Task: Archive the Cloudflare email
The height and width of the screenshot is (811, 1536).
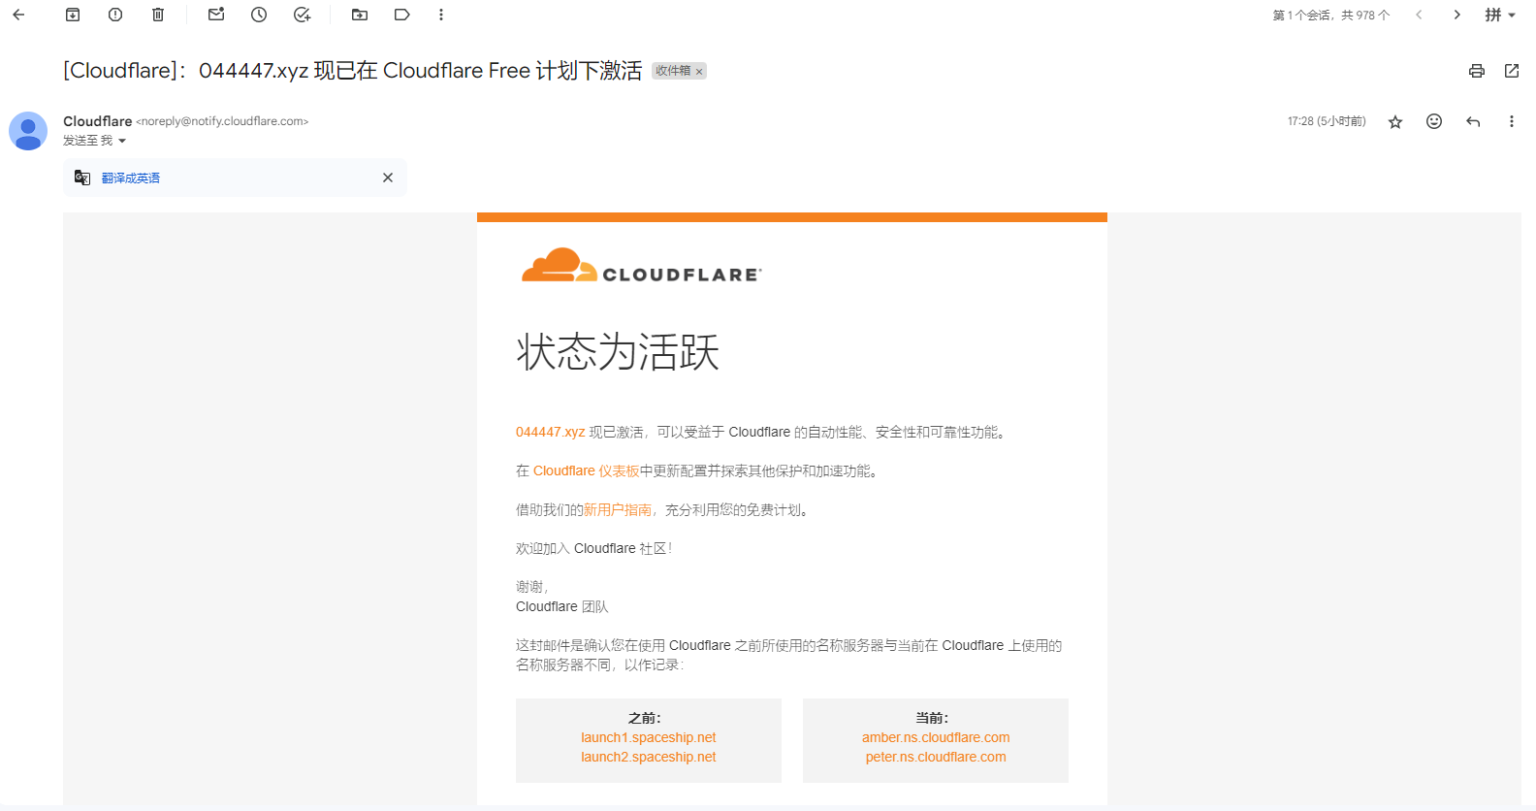Action: (x=70, y=14)
